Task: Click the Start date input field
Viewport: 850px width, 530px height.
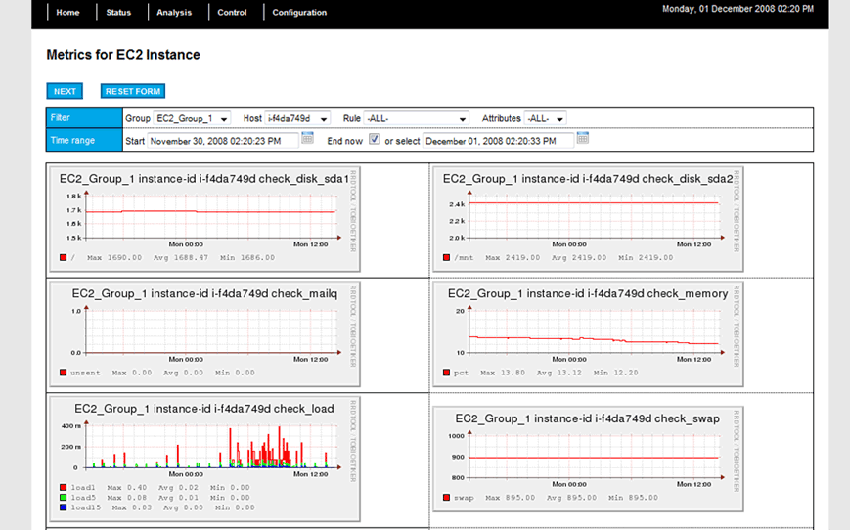Action: pos(223,141)
